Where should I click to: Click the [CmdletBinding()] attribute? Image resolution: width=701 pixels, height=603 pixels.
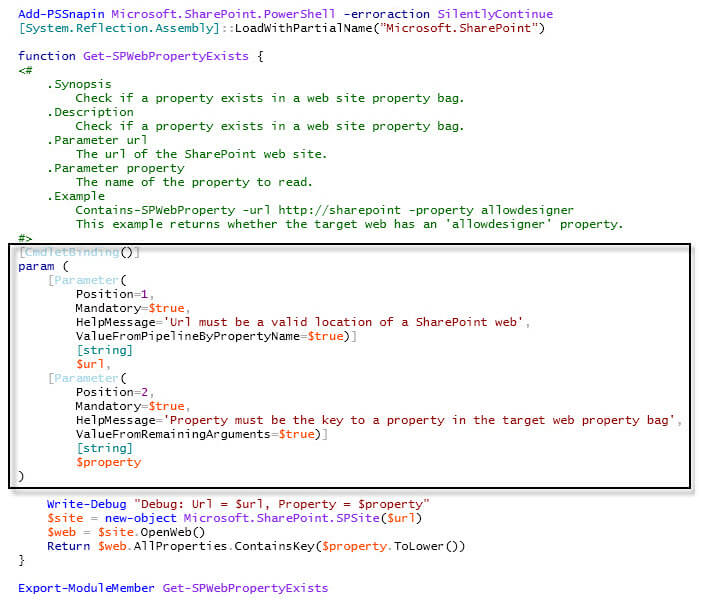point(79,253)
